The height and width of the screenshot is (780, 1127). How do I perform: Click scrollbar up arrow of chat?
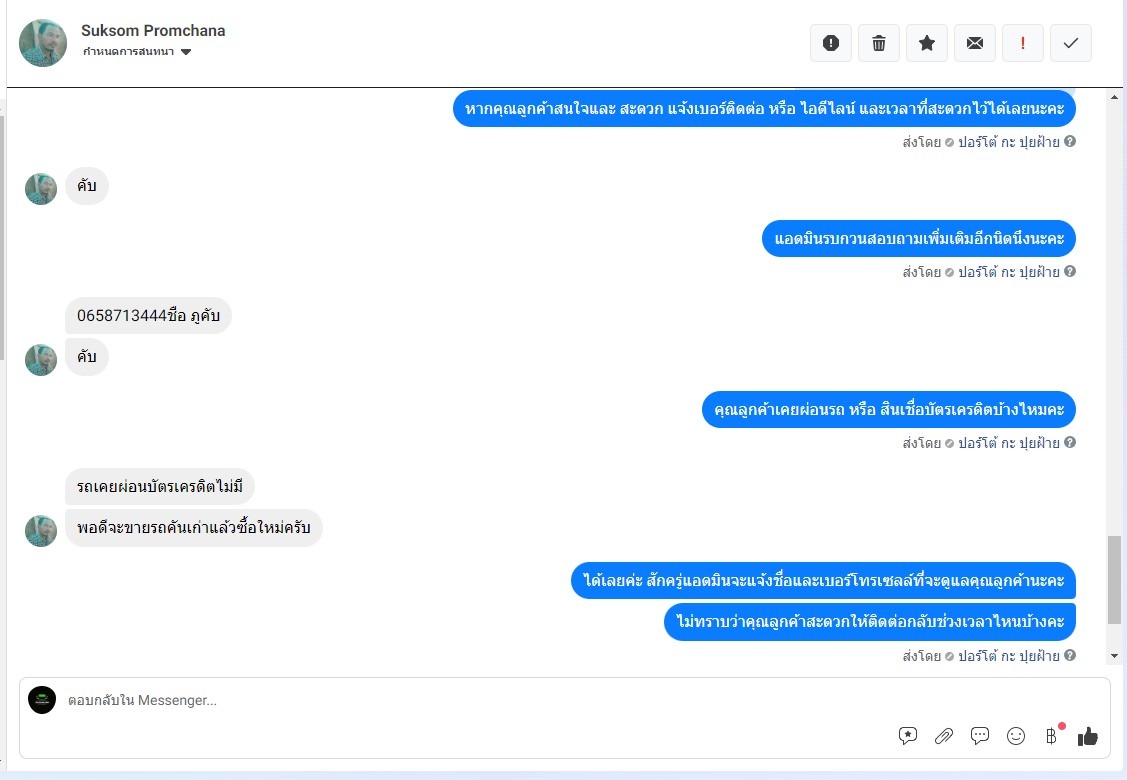click(x=1114, y=97)
